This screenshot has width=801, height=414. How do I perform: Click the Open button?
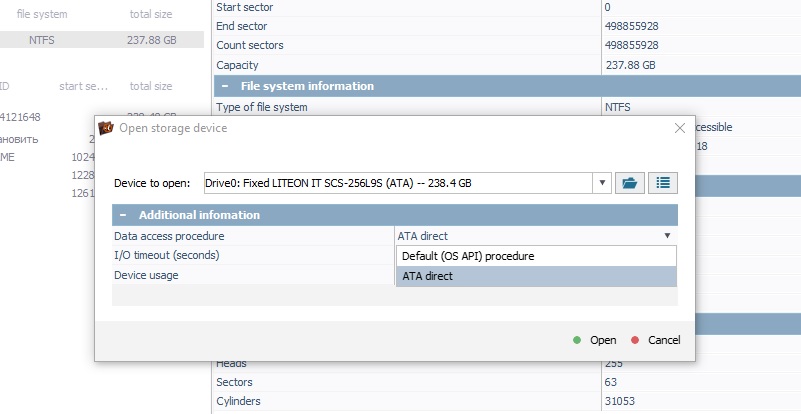pos(595,340)
